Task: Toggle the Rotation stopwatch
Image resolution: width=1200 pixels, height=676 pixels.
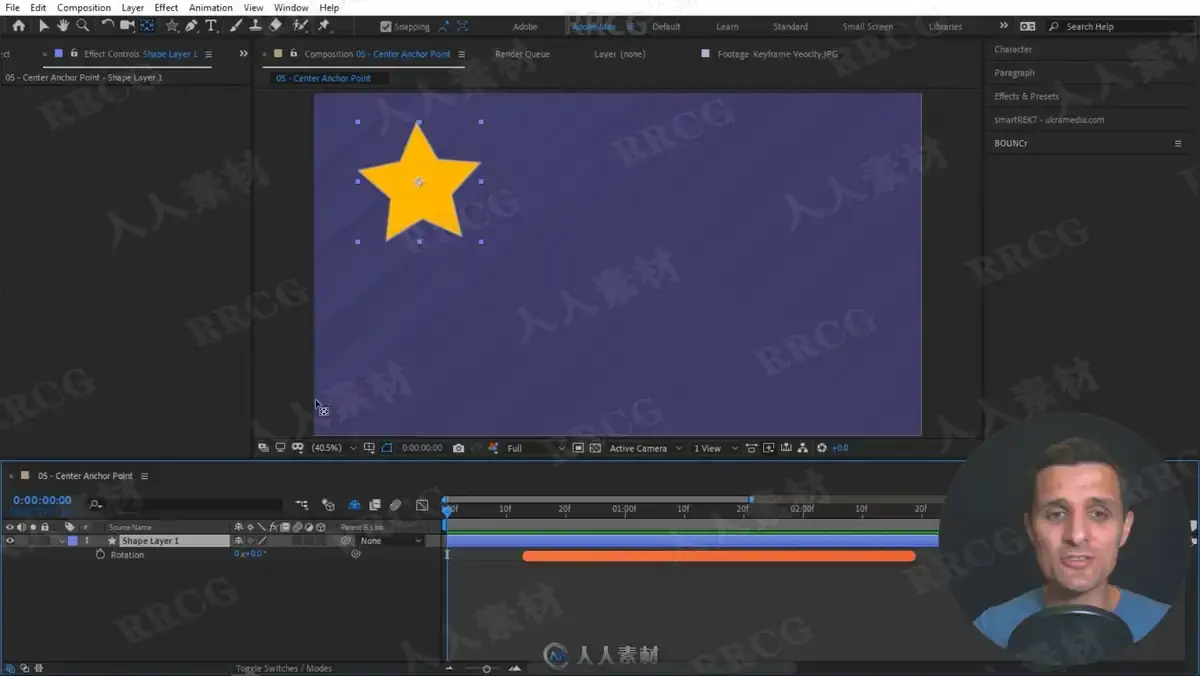Action: (x=100, y=554)
